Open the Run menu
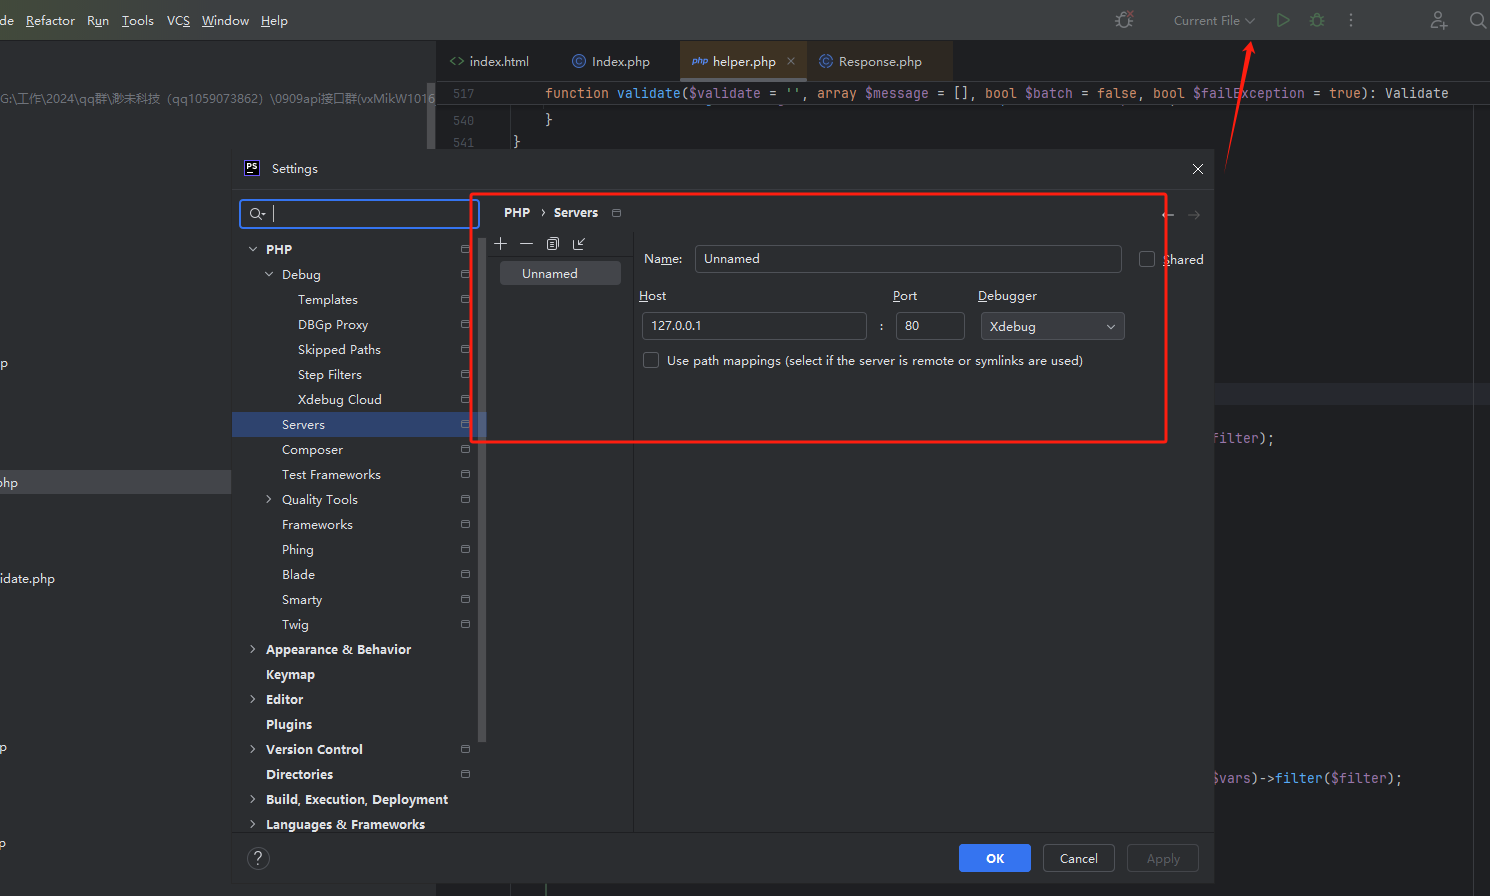The height and width of the screenshot is (896, 1490). (98, 20)
